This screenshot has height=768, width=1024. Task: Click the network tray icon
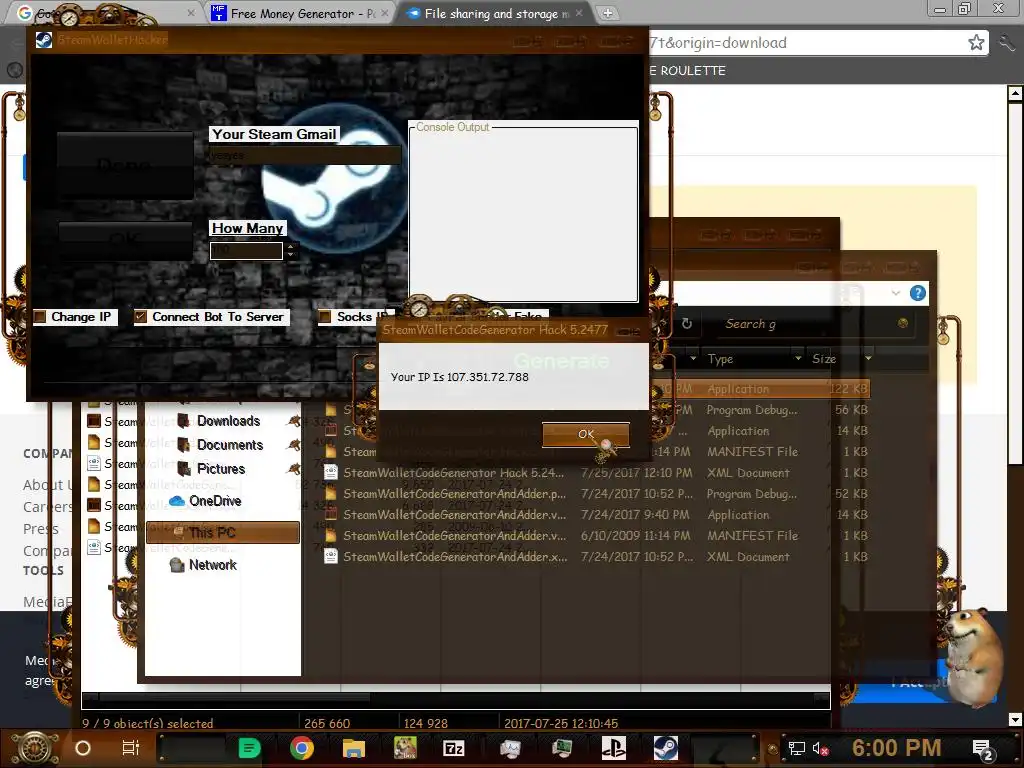[797, 748]
